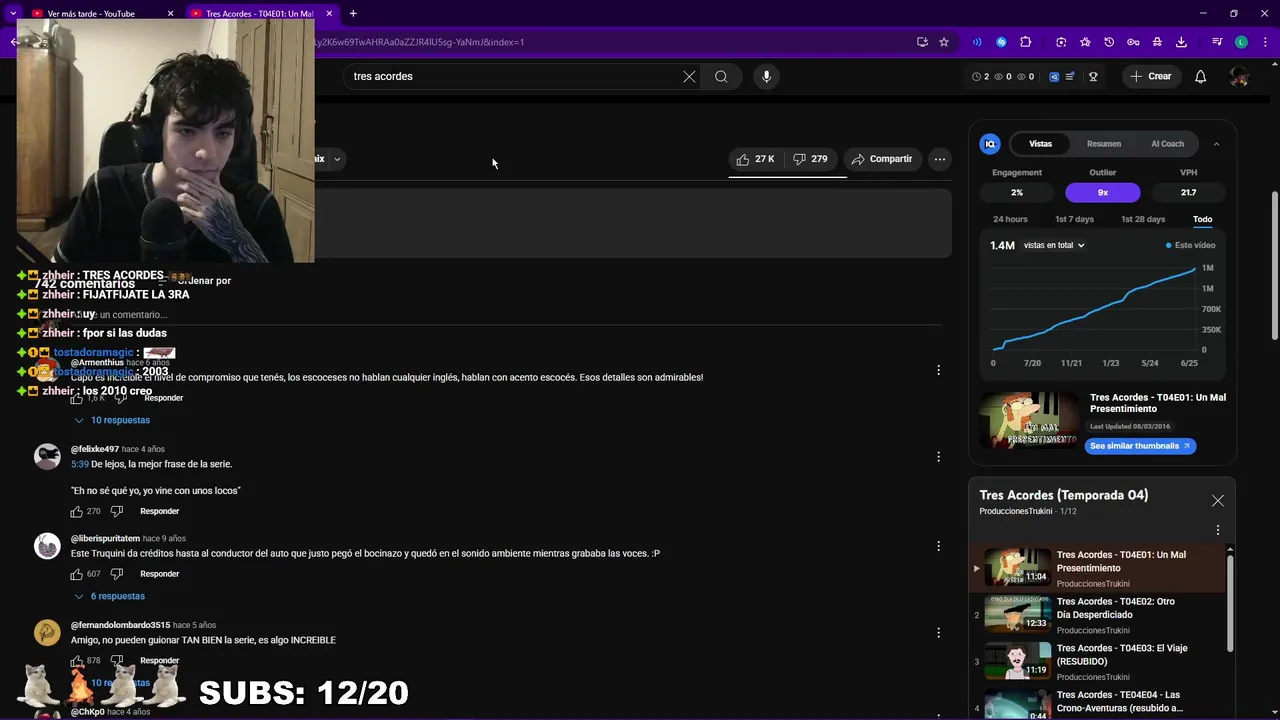The image size is (1280, 720).
Task: Select the Todo time range
Action: pyautogui.click(x=1202, y=219)
